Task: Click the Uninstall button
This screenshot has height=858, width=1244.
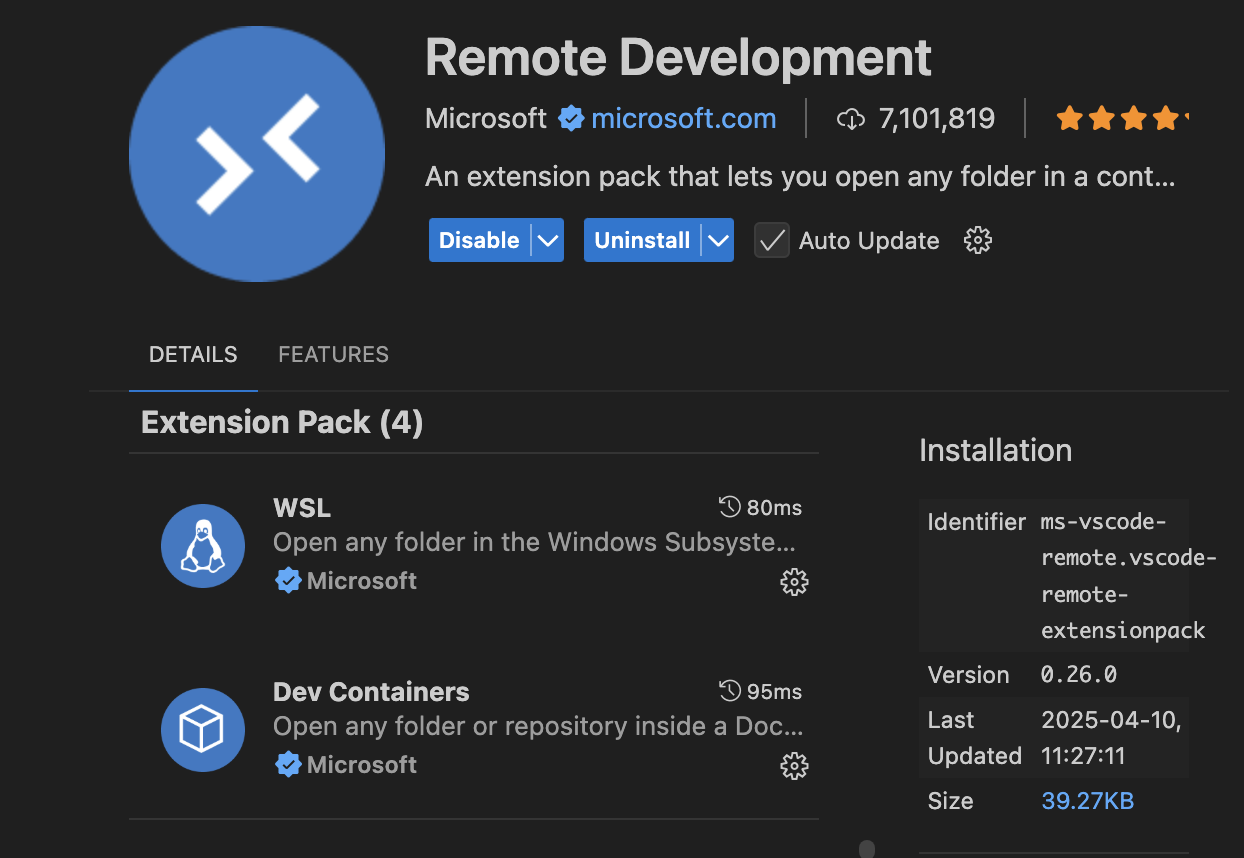Action: [642, 241]
